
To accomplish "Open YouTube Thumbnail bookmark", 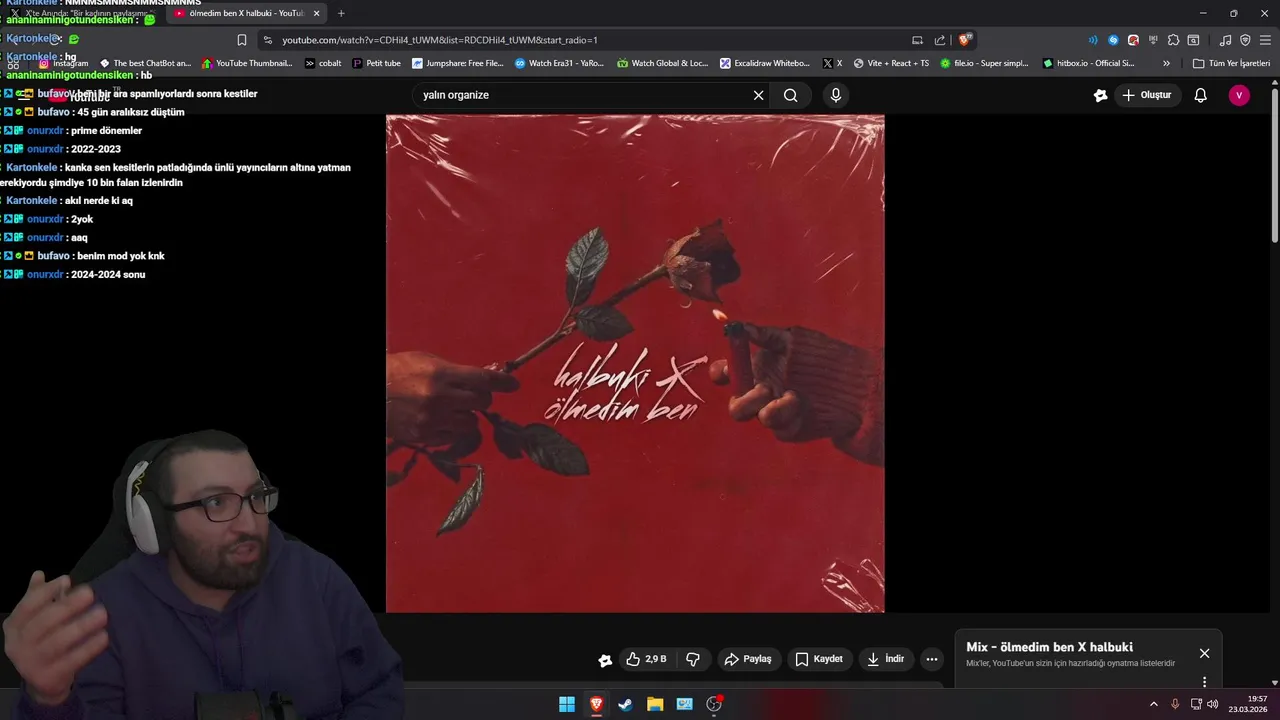I will point(247,63).
